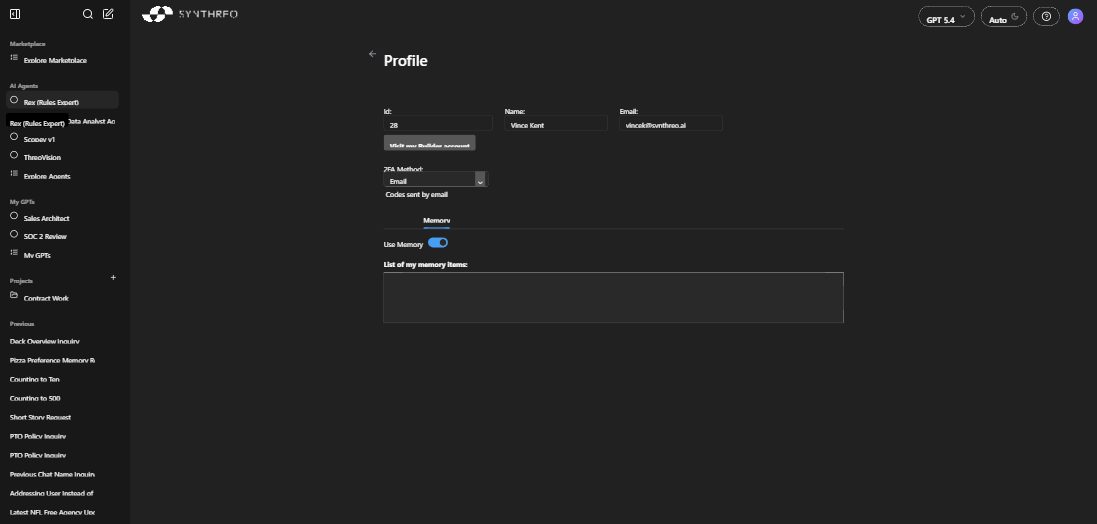Toggle the Use Memory switch
This screenshot has width=1097, height=524.
[x=438, y=243]
